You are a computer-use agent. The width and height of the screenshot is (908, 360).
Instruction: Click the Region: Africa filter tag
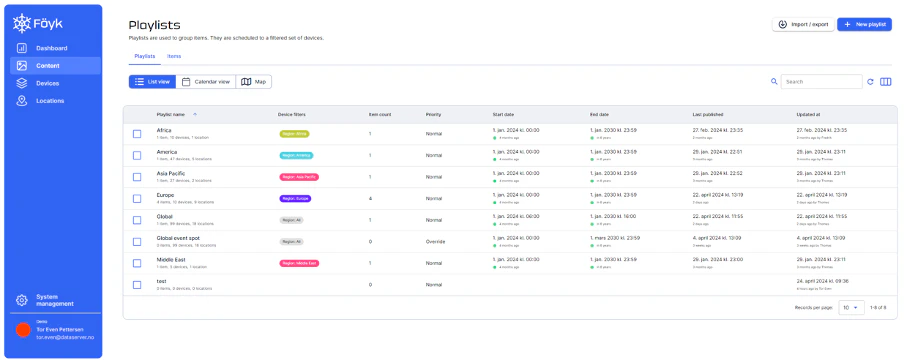(x=294, y=134)
